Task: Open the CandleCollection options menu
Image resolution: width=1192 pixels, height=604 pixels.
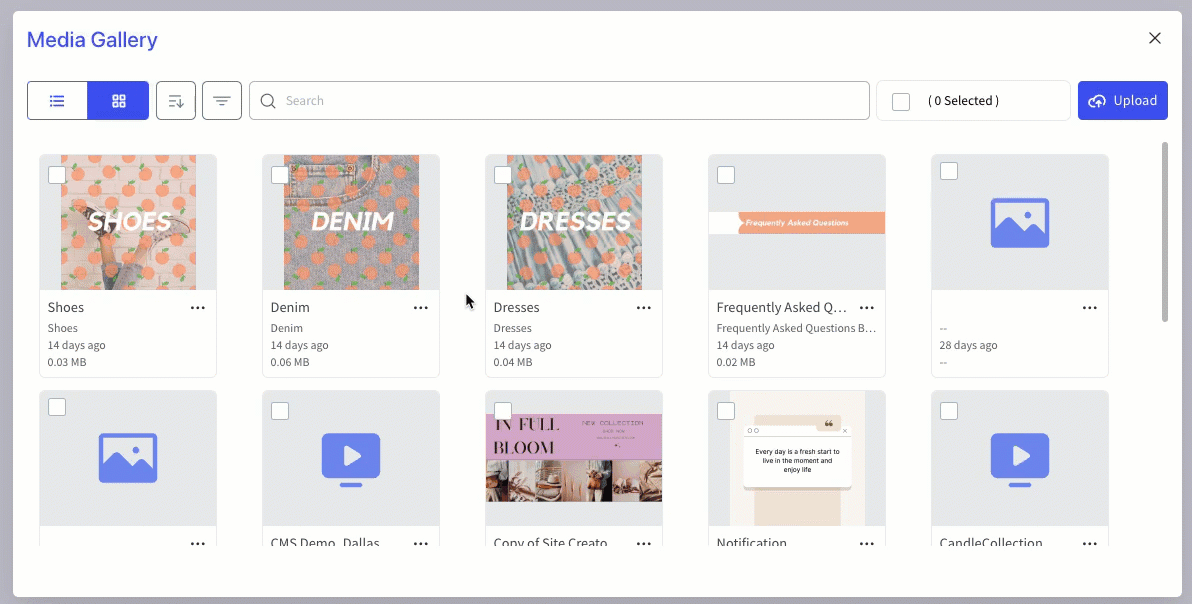Action: tap(1089, 543)
